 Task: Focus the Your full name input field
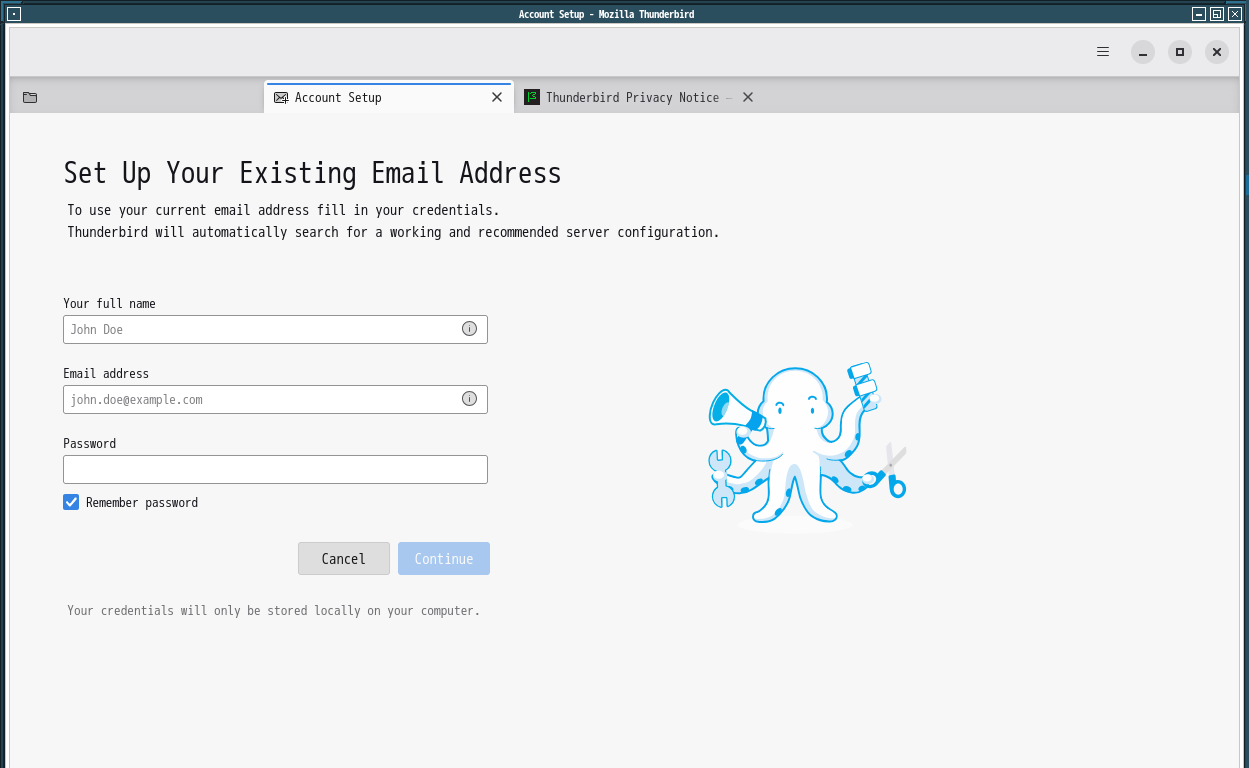[x=275, y=329]
